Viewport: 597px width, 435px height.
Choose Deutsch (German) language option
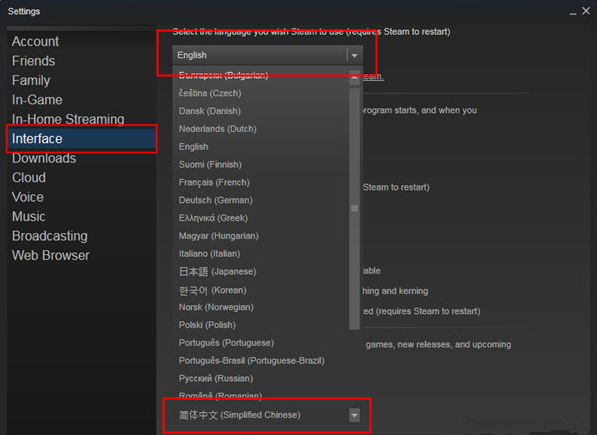point(215,200)
